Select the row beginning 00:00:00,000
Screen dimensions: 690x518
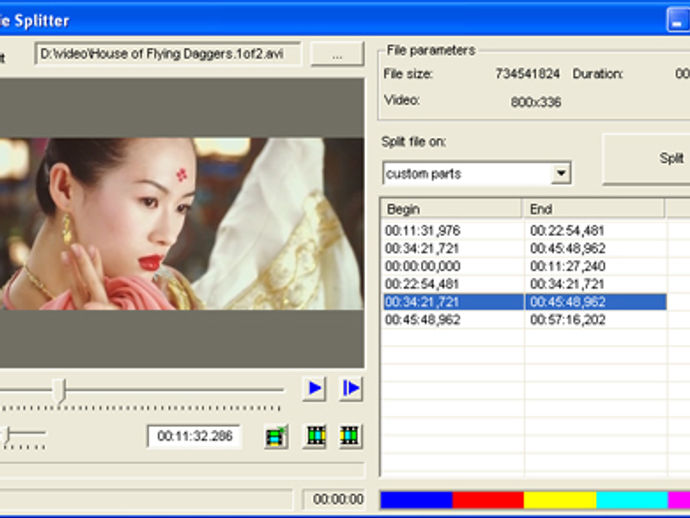pyautogui.click(x=525, y=266)
